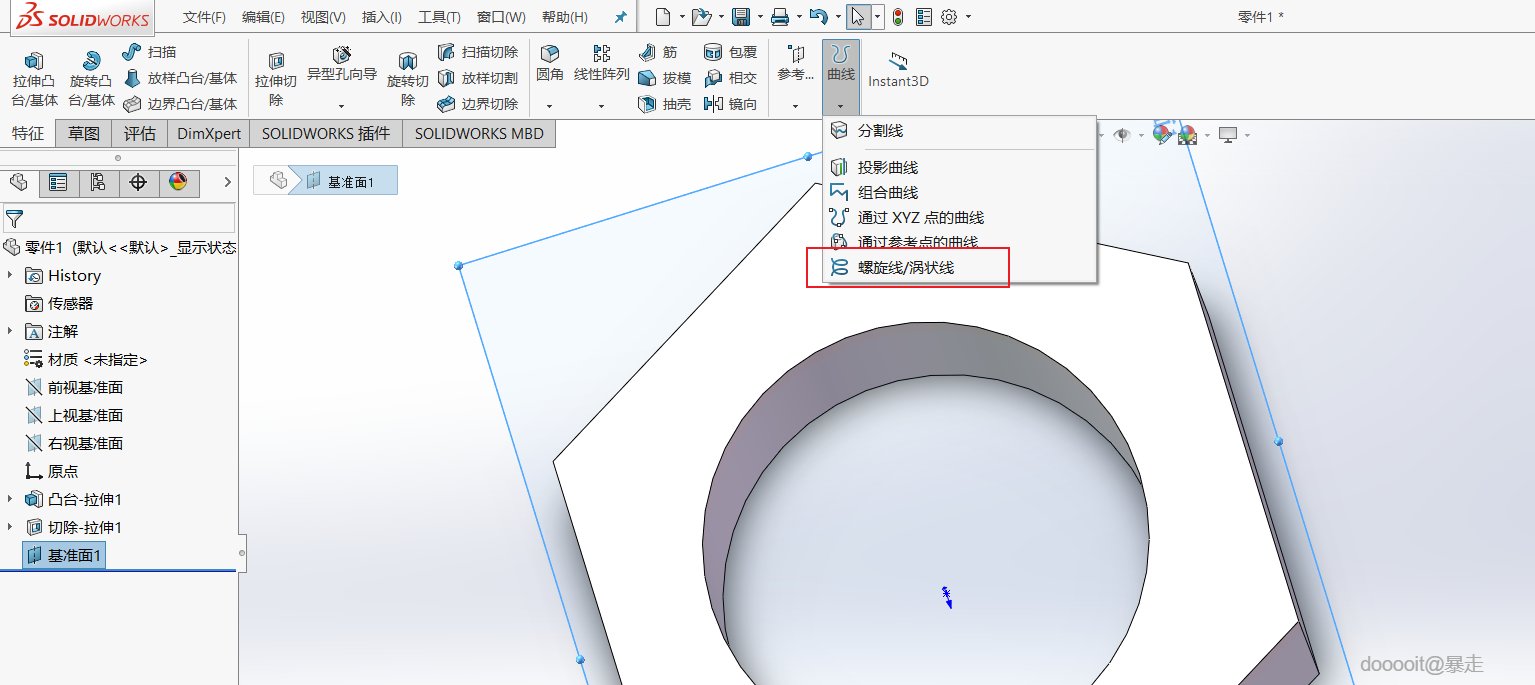Open the Options gear icon

[x=950, y=17]
